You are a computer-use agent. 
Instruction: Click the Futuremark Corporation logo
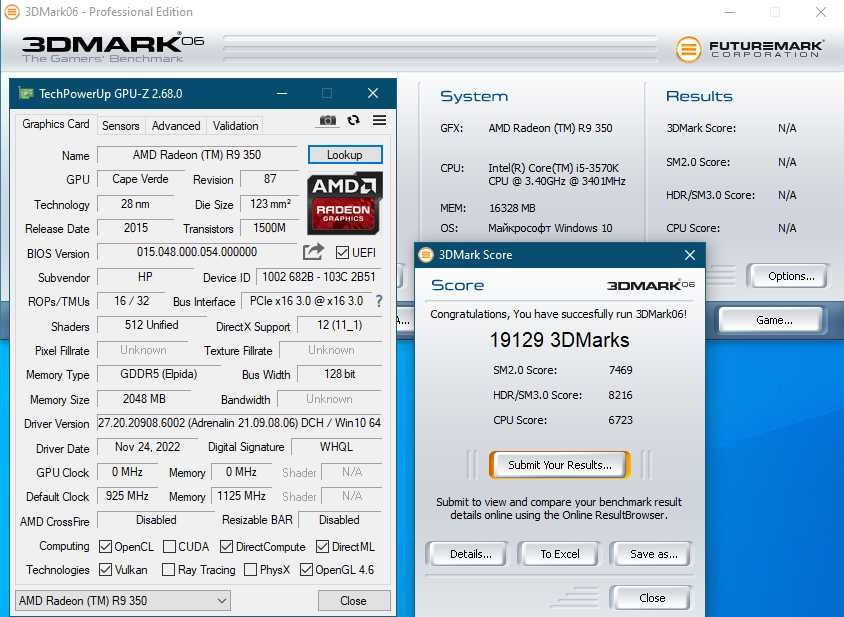click(749, 49)
